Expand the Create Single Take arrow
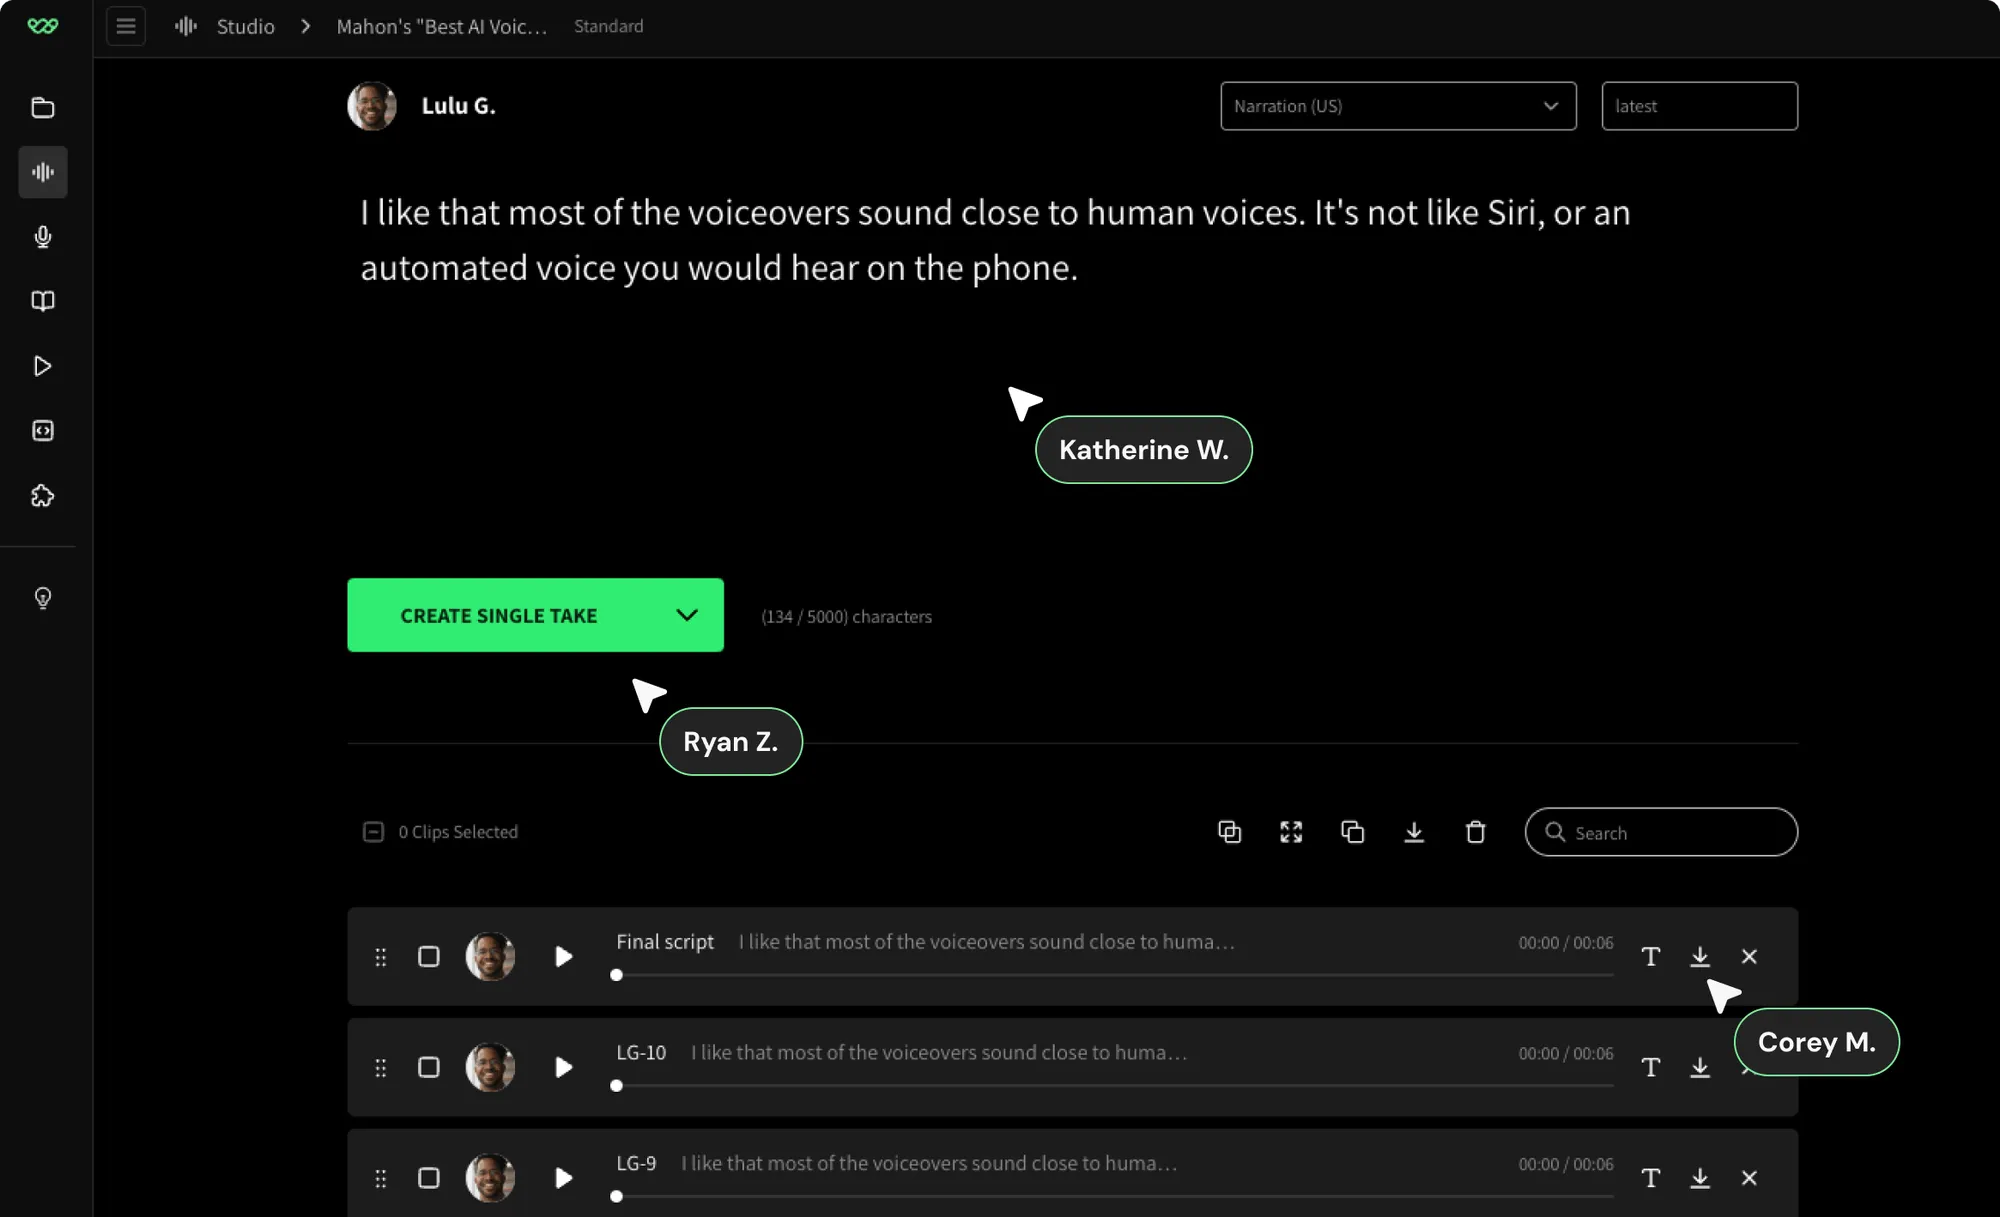 tap(686, 615)
